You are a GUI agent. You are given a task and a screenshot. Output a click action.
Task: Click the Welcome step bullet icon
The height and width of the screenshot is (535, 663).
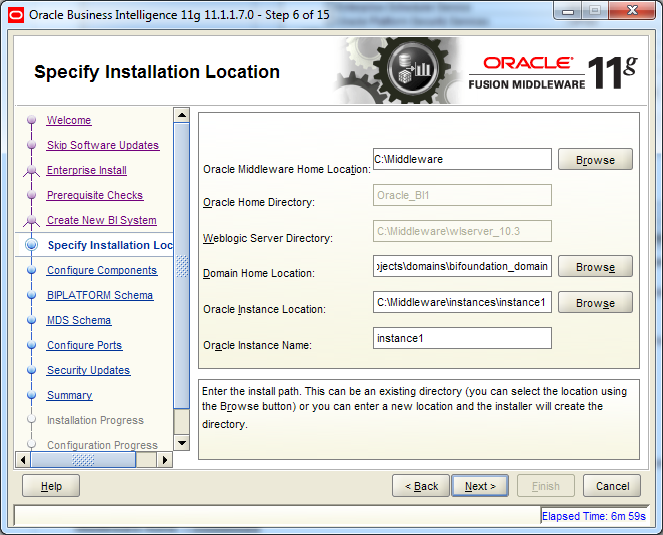31,120
